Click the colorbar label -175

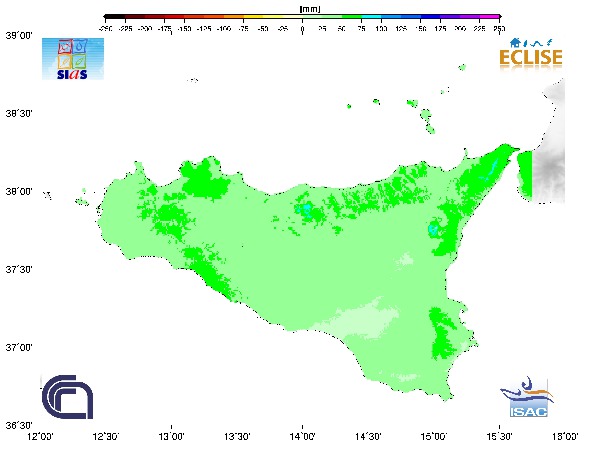tap(165, 29)
